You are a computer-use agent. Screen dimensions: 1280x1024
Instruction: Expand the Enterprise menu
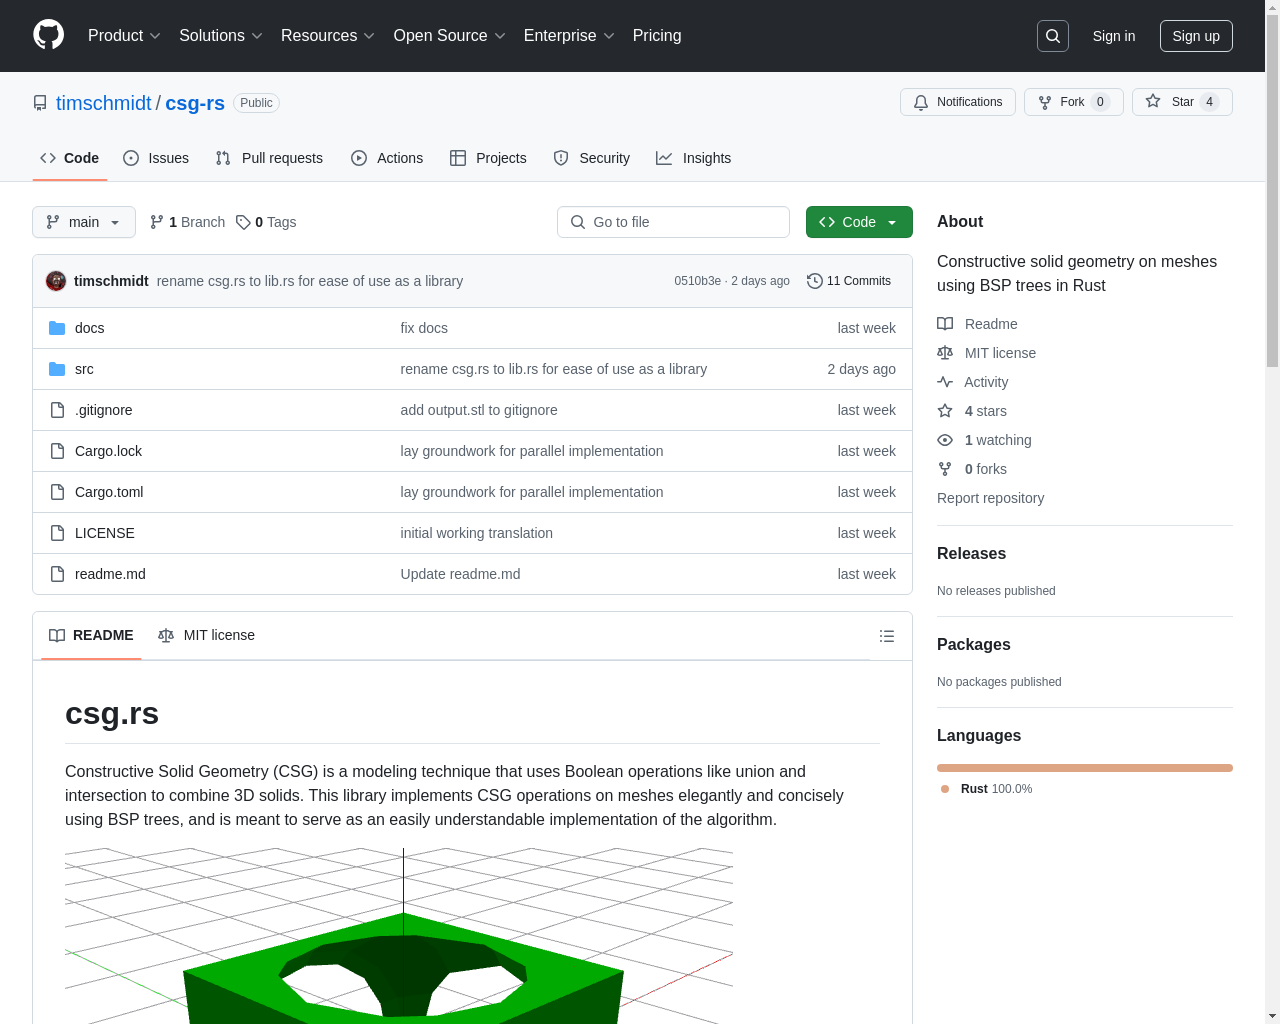[569, 36]
